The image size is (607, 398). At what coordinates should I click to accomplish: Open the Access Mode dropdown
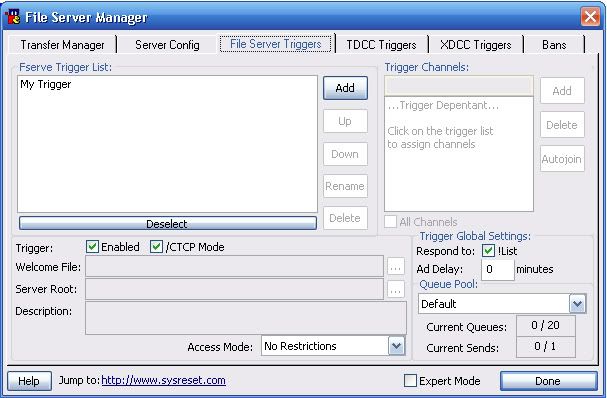tap(396, 346)
